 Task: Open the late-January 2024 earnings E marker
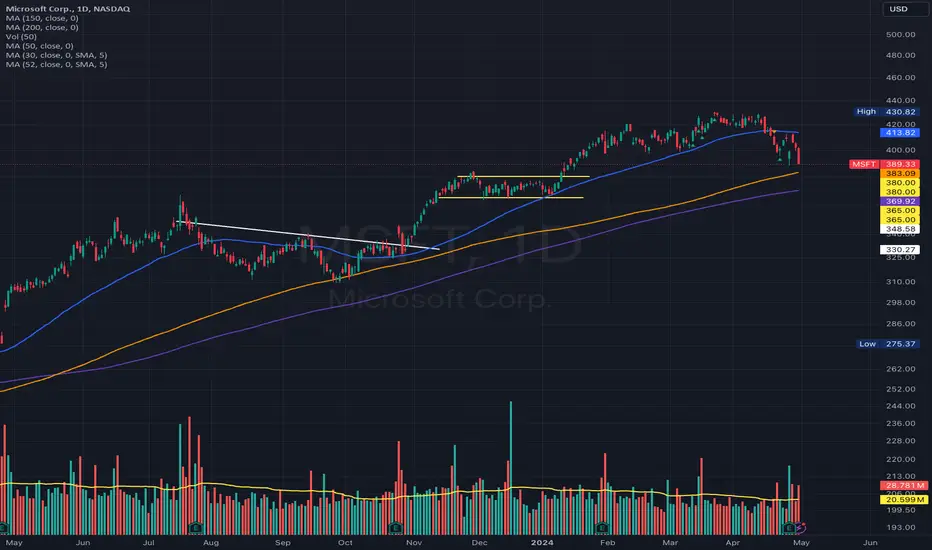602,528
